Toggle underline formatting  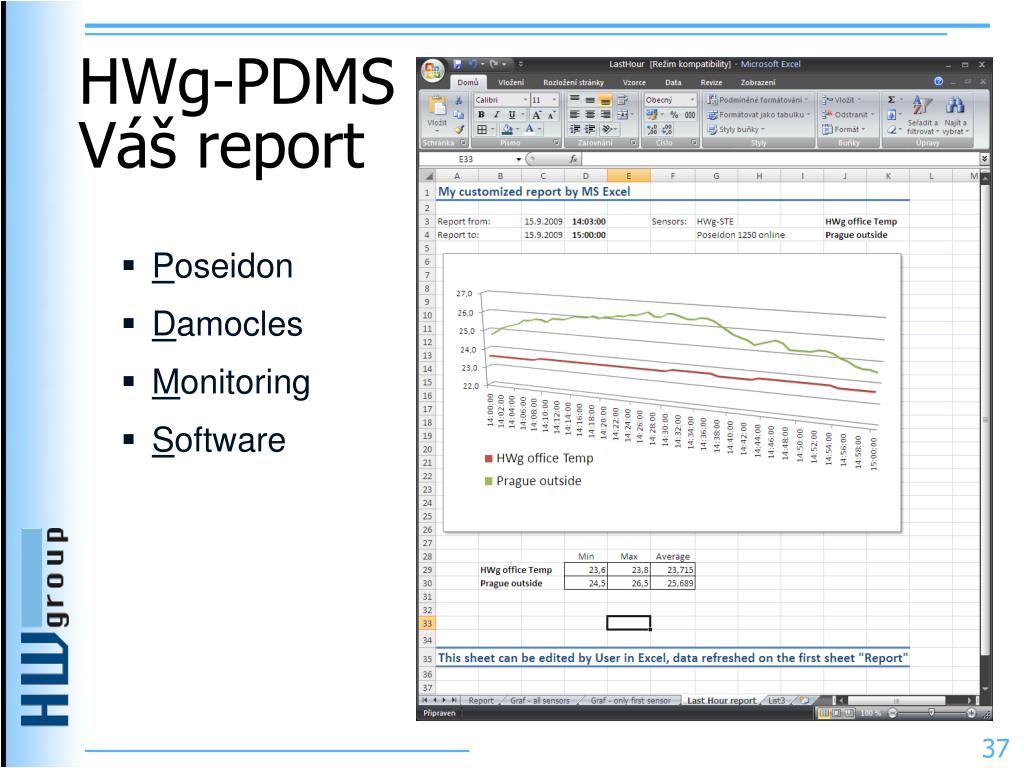click(x=512, y=114)
